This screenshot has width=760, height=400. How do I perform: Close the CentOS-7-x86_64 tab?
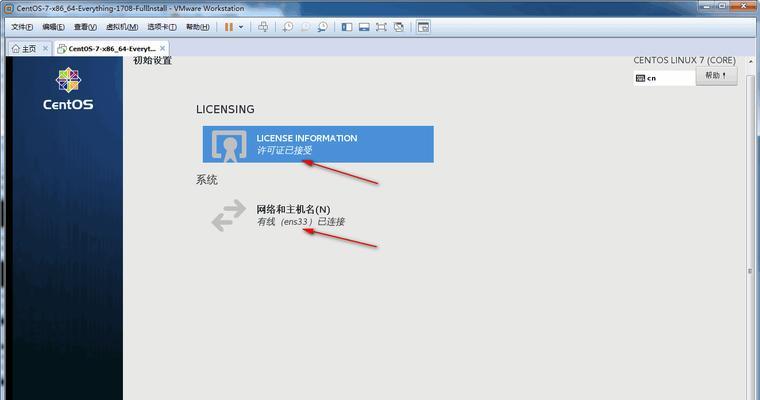pos(162,48)
